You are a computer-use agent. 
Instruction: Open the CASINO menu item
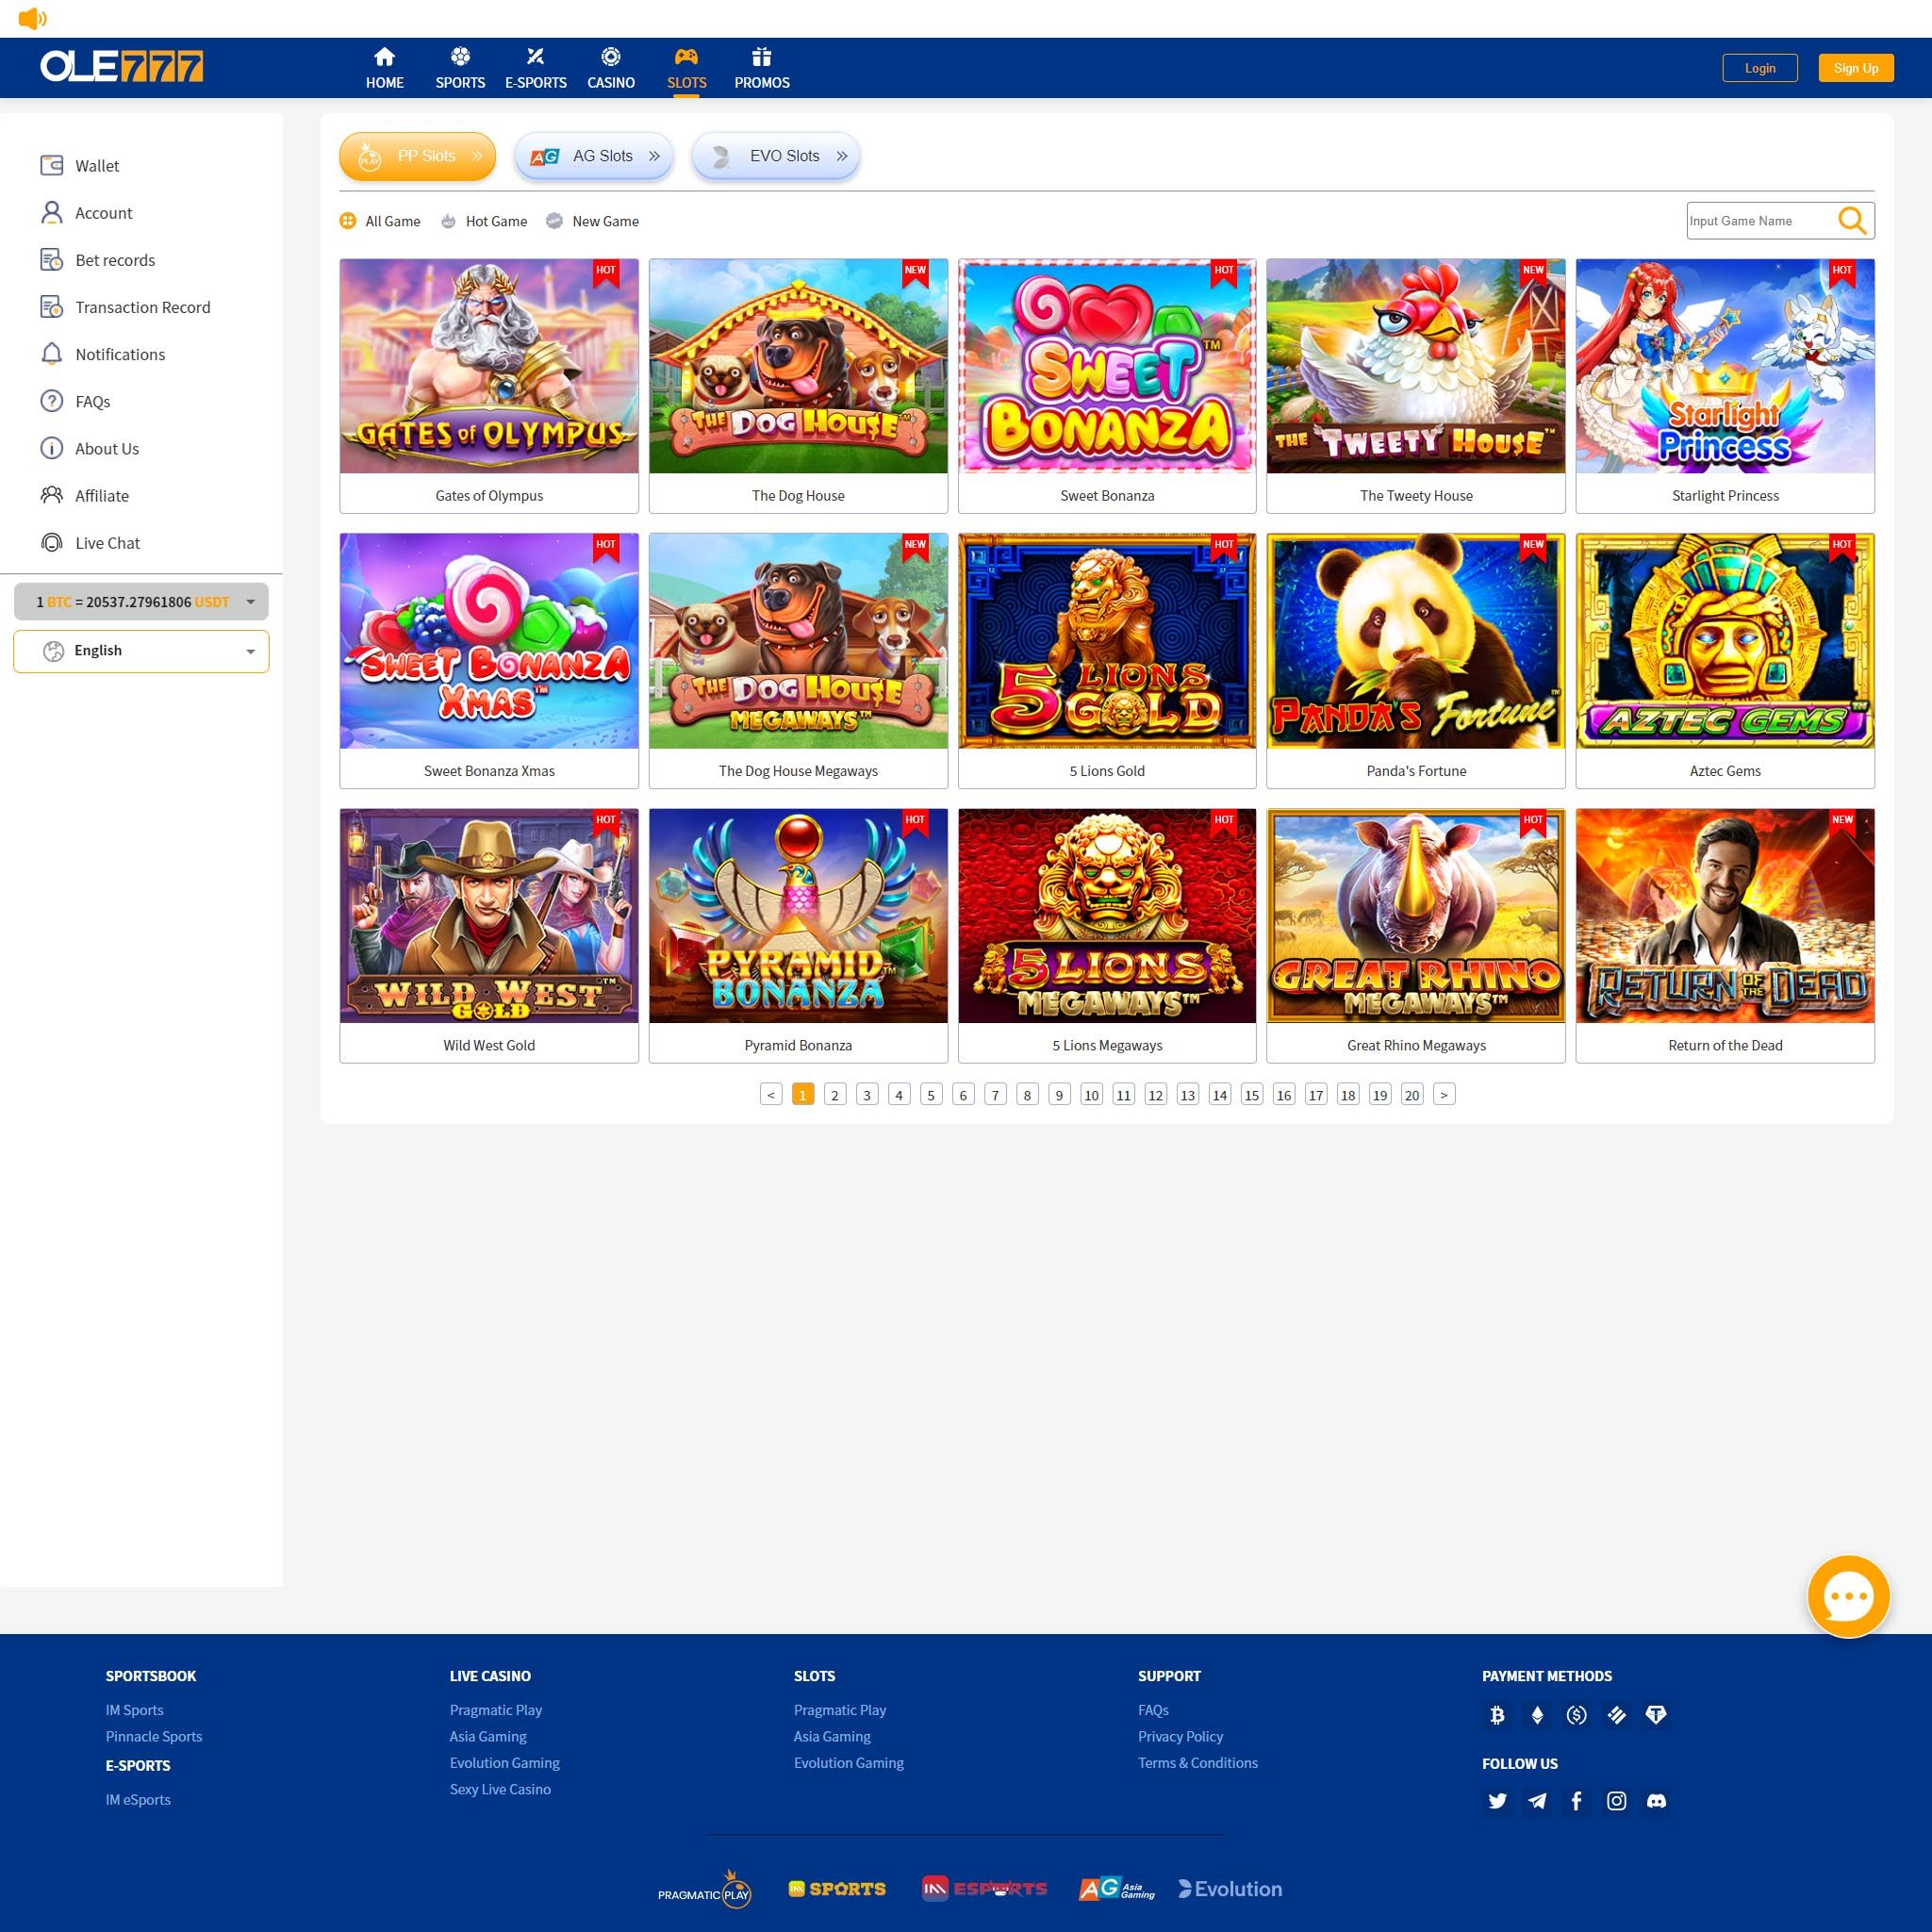610,68
